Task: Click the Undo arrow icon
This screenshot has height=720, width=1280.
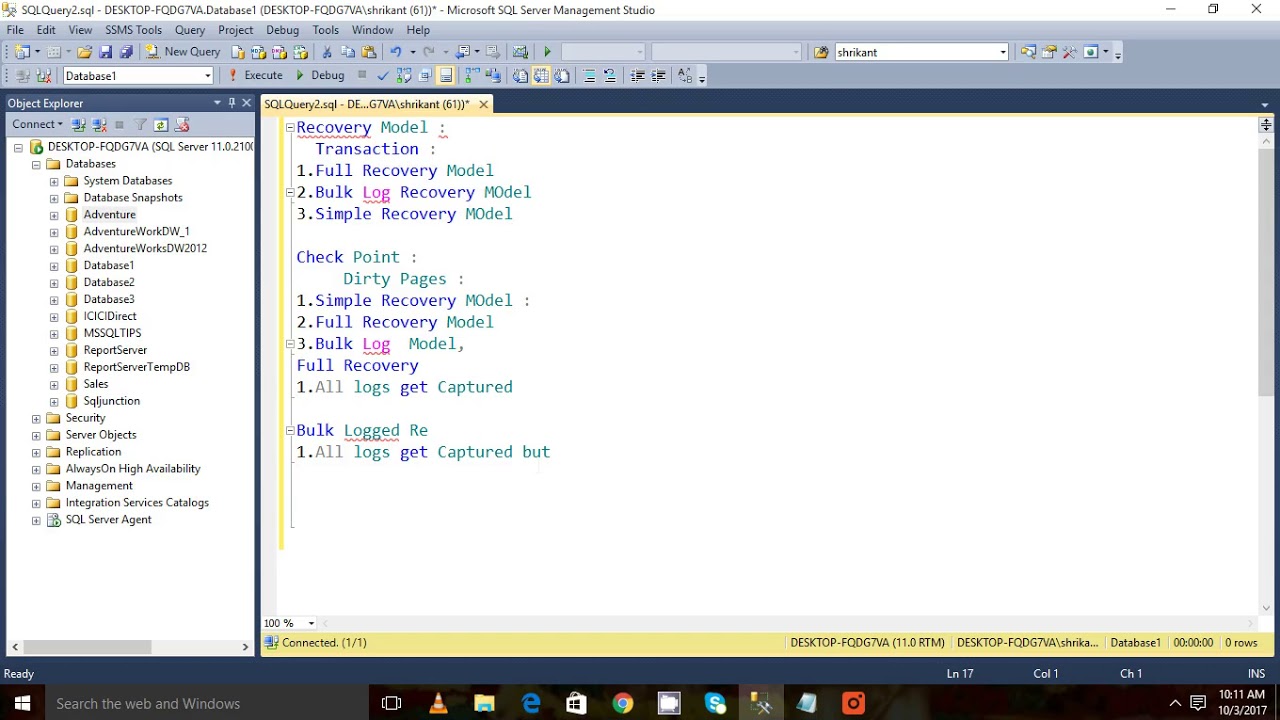Action: pyautogui.click(x=395, y=52)
